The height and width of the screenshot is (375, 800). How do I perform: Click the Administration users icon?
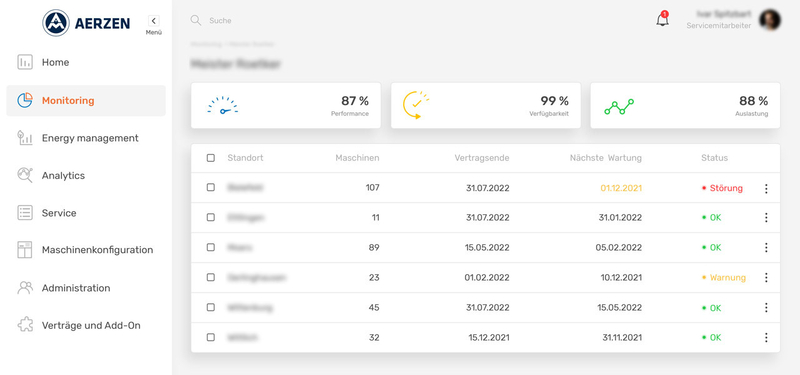point(24,288)
